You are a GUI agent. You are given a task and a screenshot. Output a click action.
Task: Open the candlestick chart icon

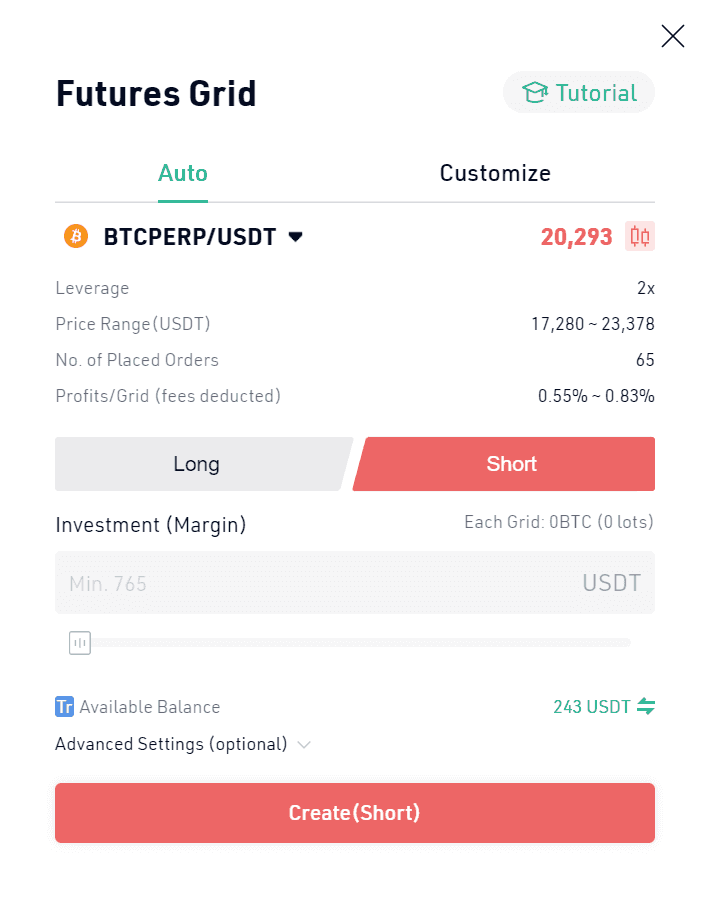pos(639,236)
